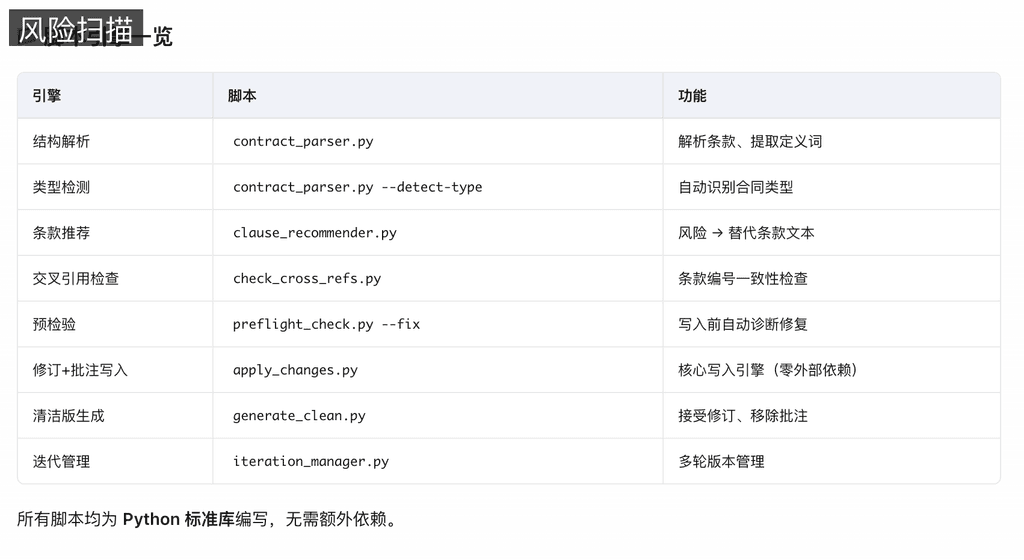Viewport: 1024px width, 560px height.
Task: Click the 风险 → 替代条款文本 cell
Action: pos(746,233)
